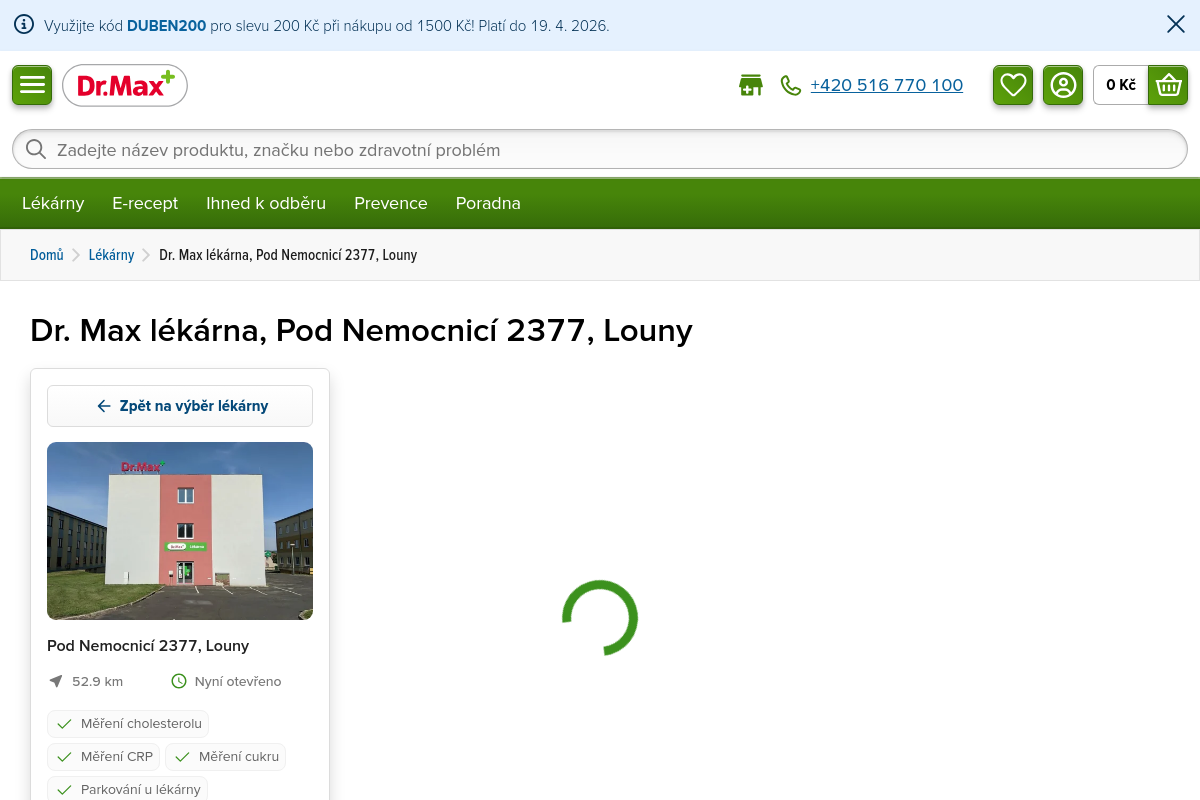This screenshot has width=1200, height=800.
Task: Open the shopping basket icon
Action: point(1168,85)
